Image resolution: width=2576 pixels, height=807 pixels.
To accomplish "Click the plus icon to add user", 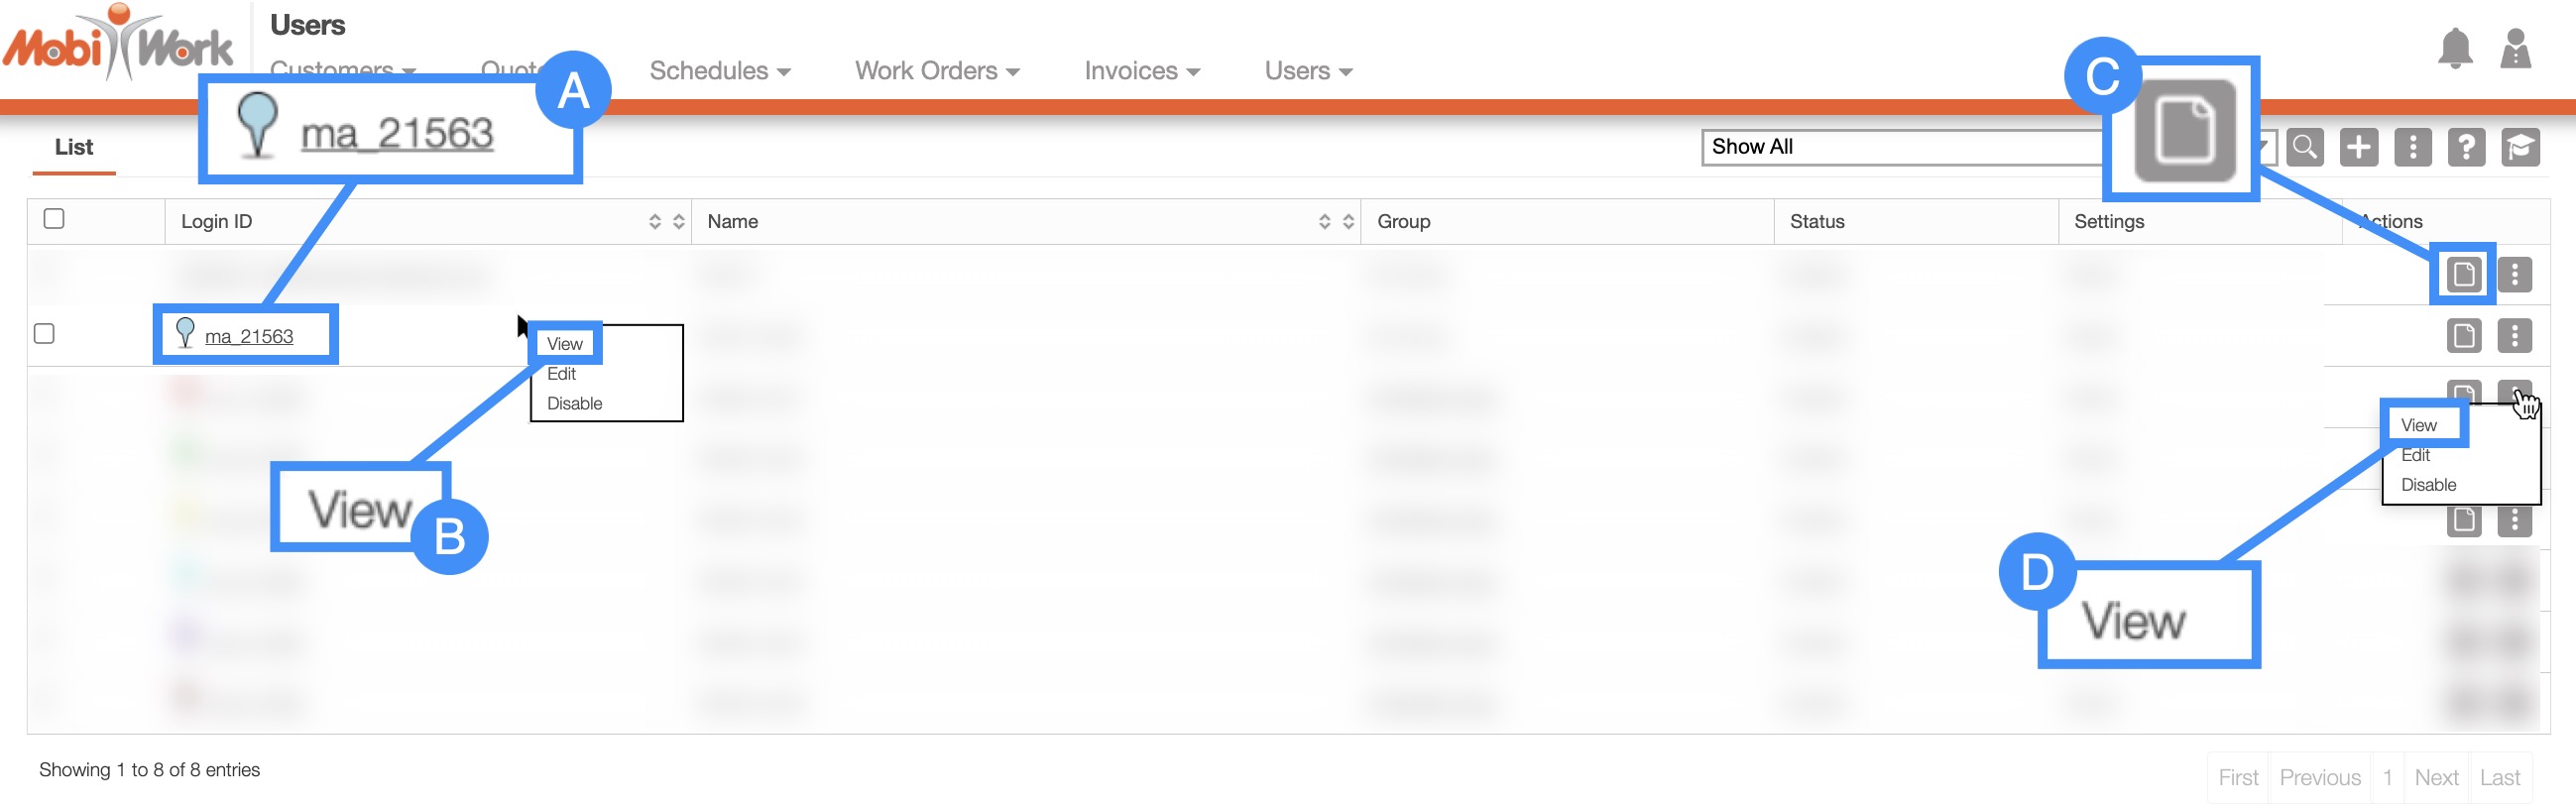I will pyautogui.click(x=2358, y=147).
